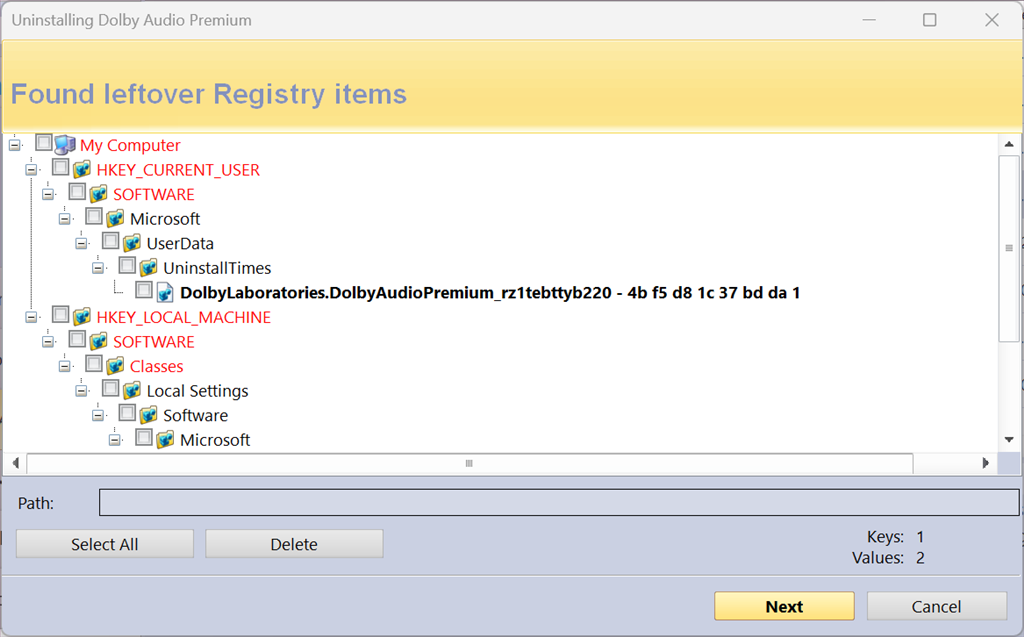Minimize the Uninstalling Dolby Audio Premium window
Screen dimensions: 1024x637
(x=869, y=20)
